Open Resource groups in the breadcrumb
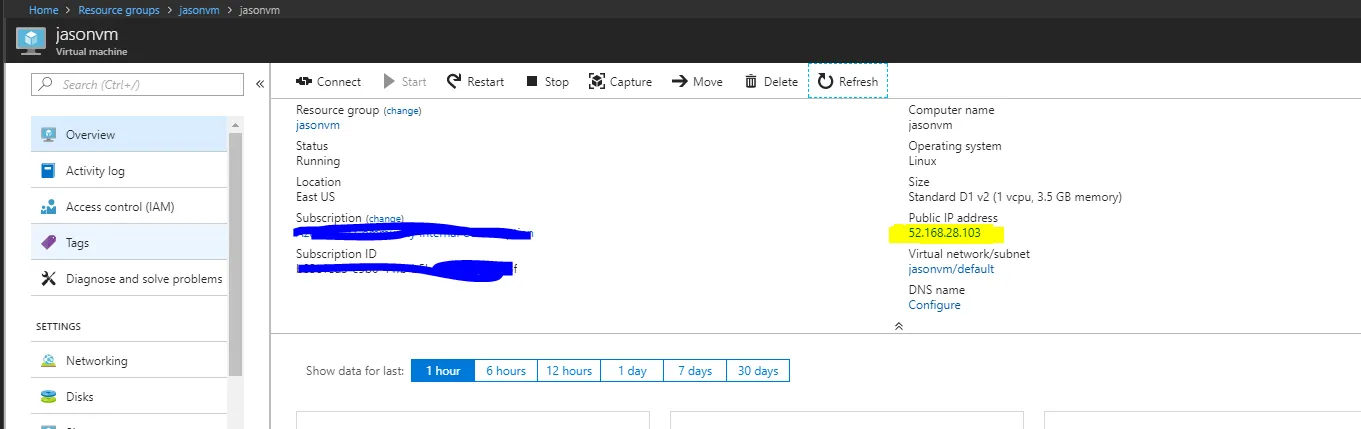Viewport: 1361px width, 429px height. tap(119, 10)
